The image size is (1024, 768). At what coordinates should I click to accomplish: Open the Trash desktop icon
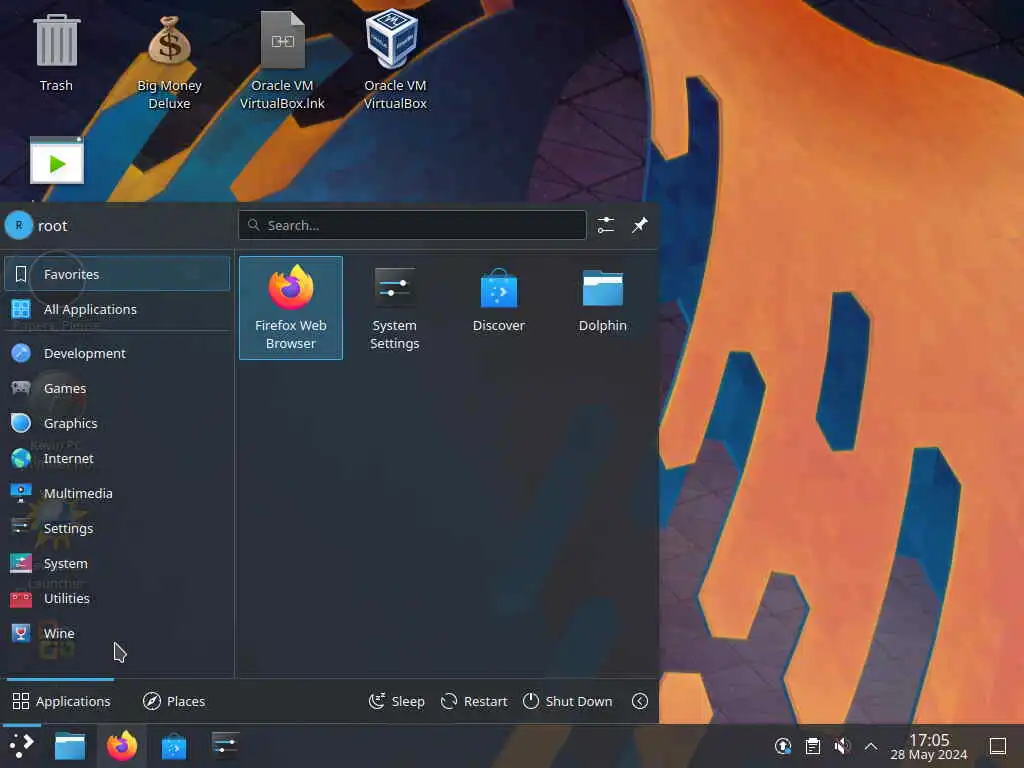pos(56,54)
